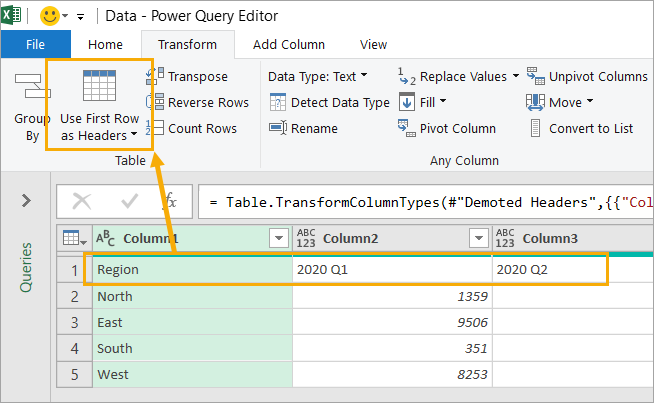Click the Column3 ABC123 data type icon
This screenshot has height=403, width=654.
click(505, 239)
